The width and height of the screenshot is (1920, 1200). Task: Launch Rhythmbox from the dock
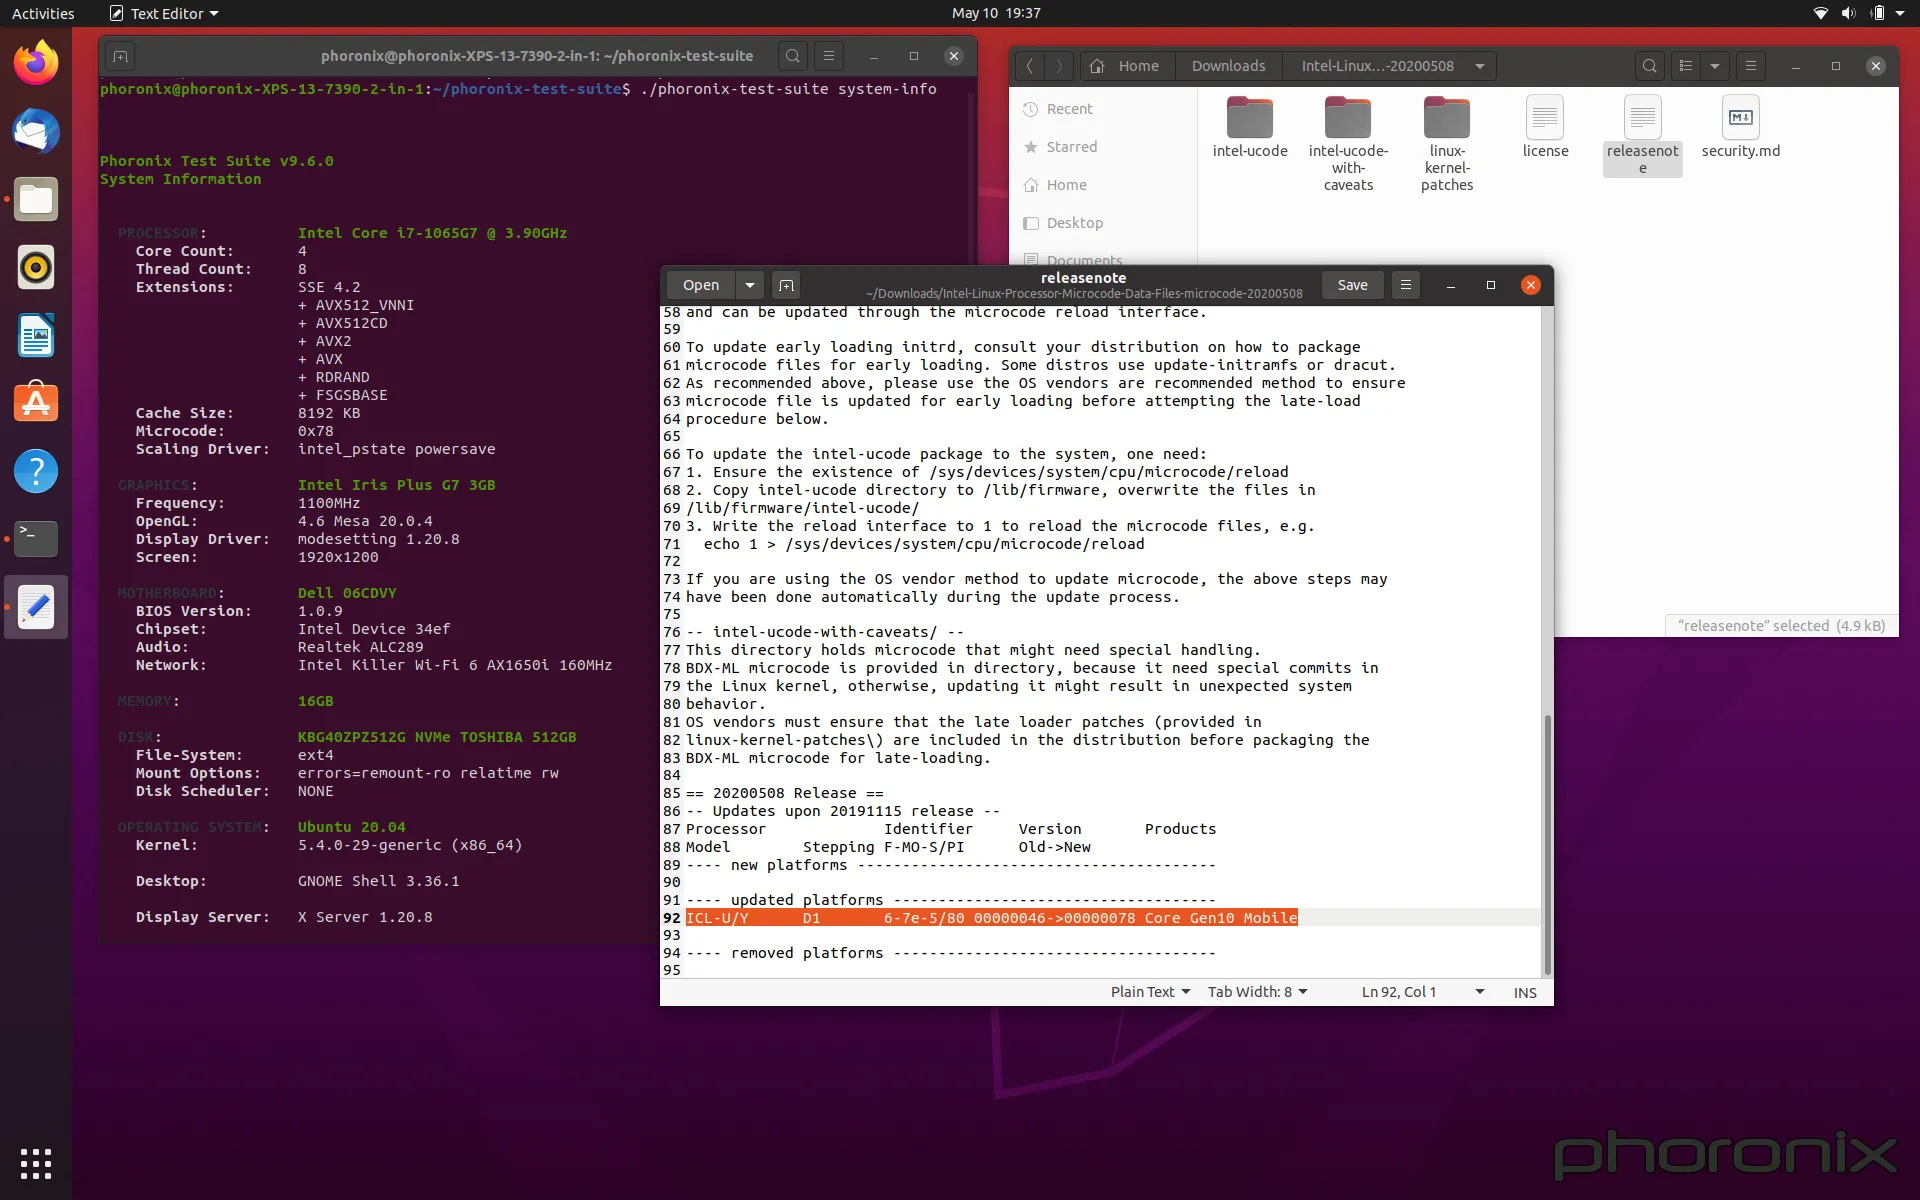[x=35, y=267]
